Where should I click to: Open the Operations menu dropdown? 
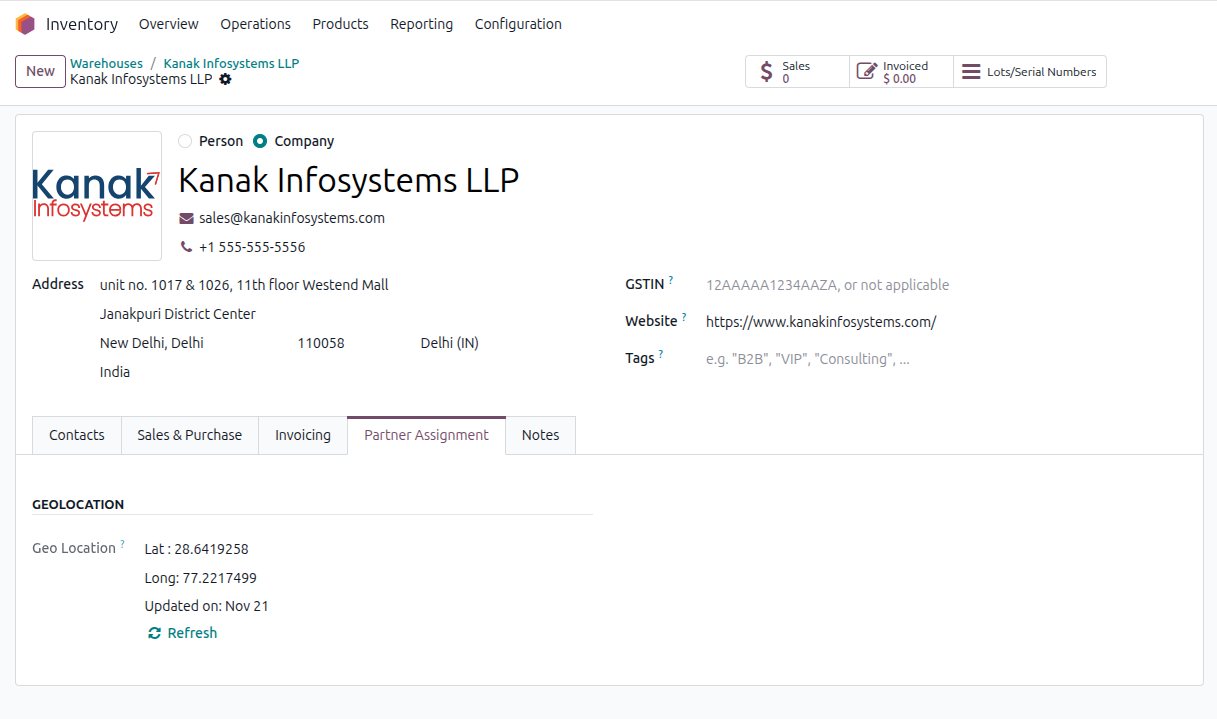(x=255, y=24)
